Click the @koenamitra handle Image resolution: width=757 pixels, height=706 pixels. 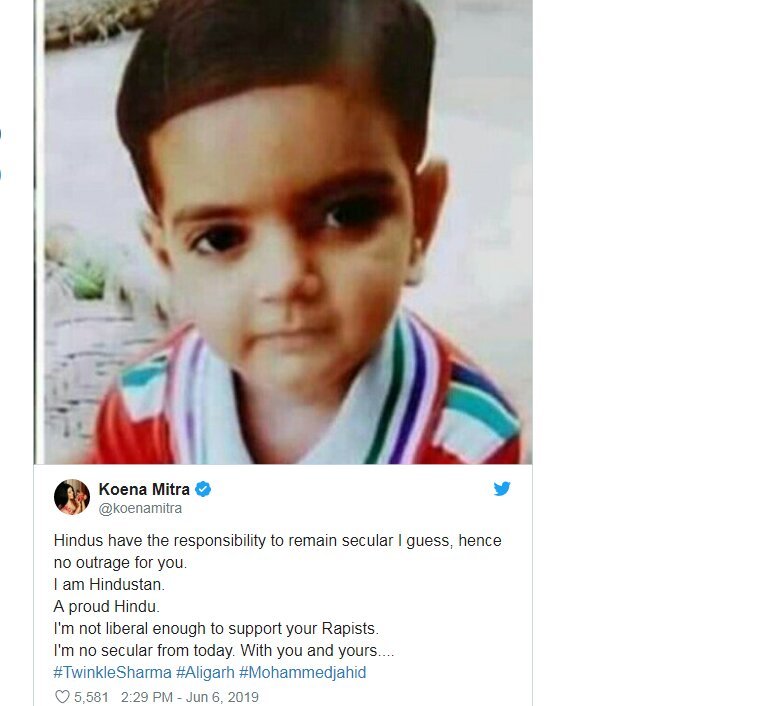(140, 508)
